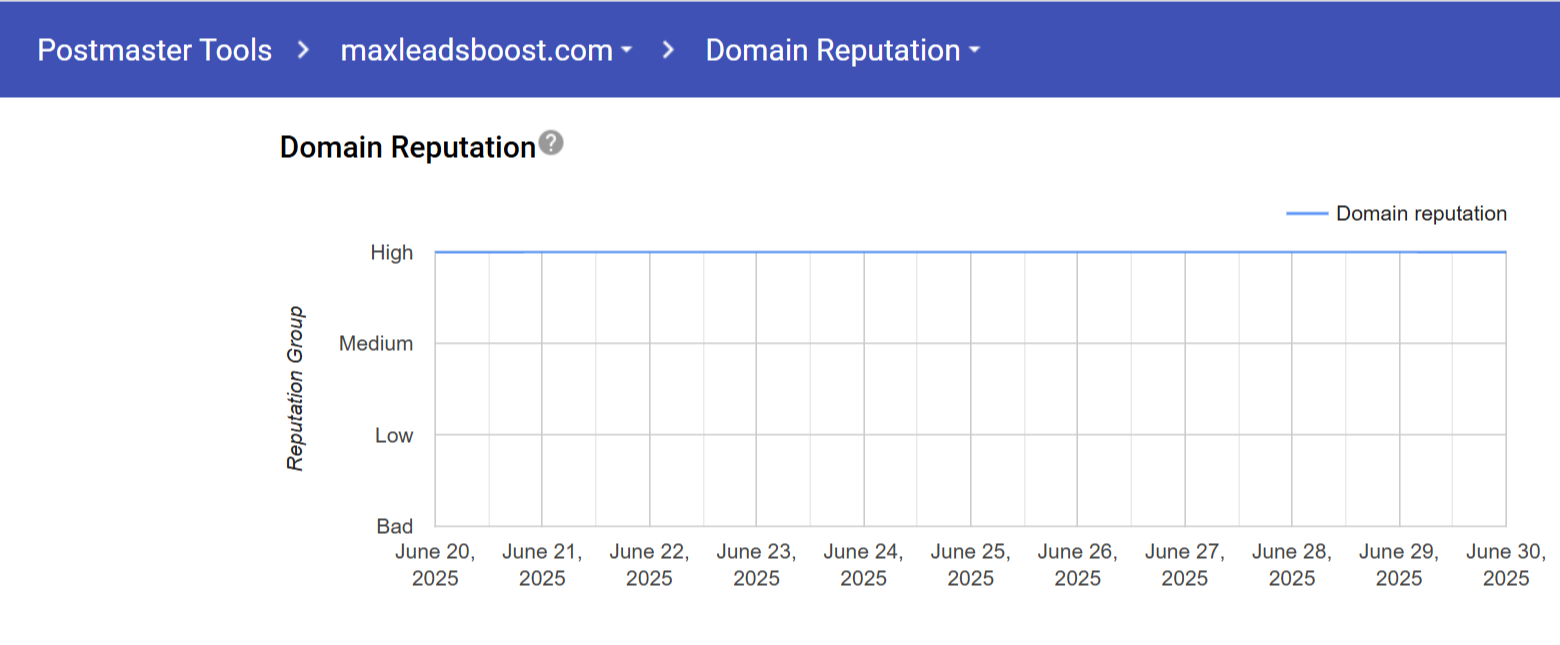Click the Reputation Group axis title
The image size is (1560, 645).
[x=295, y=389]
